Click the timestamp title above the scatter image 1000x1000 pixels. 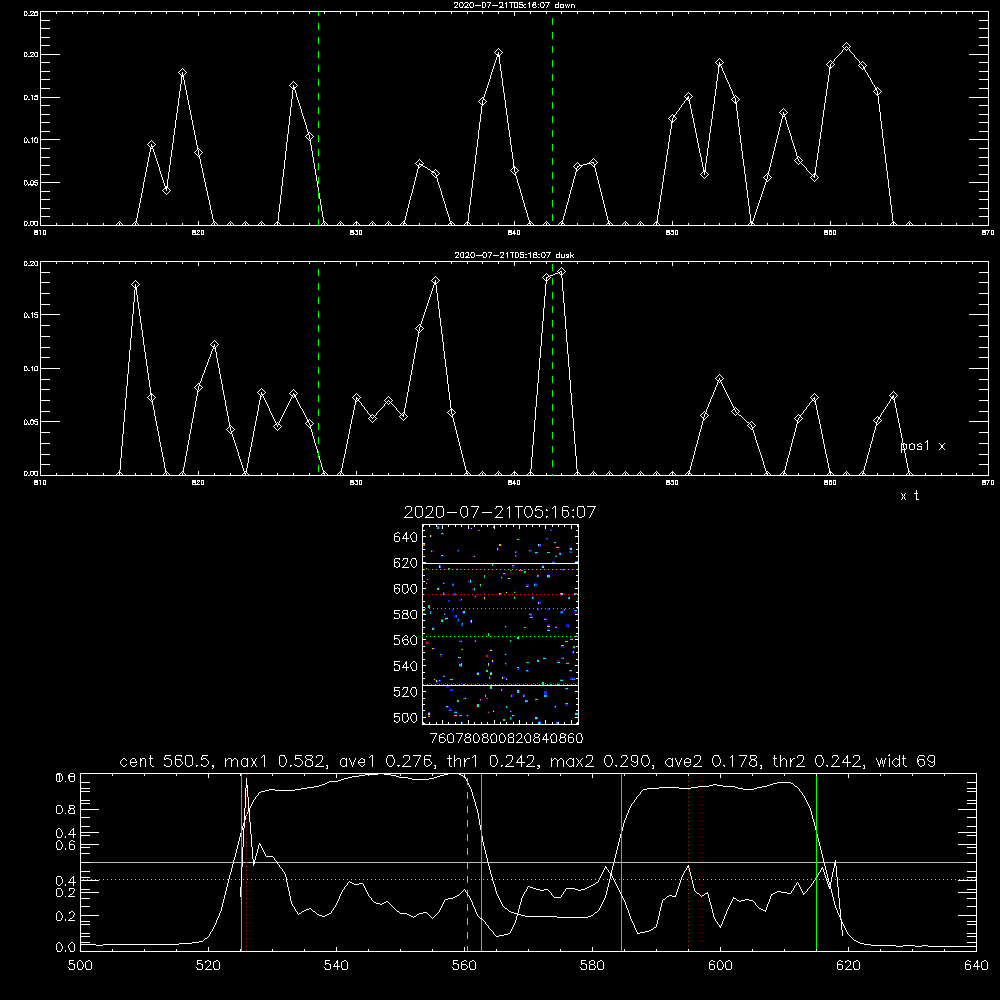point(500,512)
